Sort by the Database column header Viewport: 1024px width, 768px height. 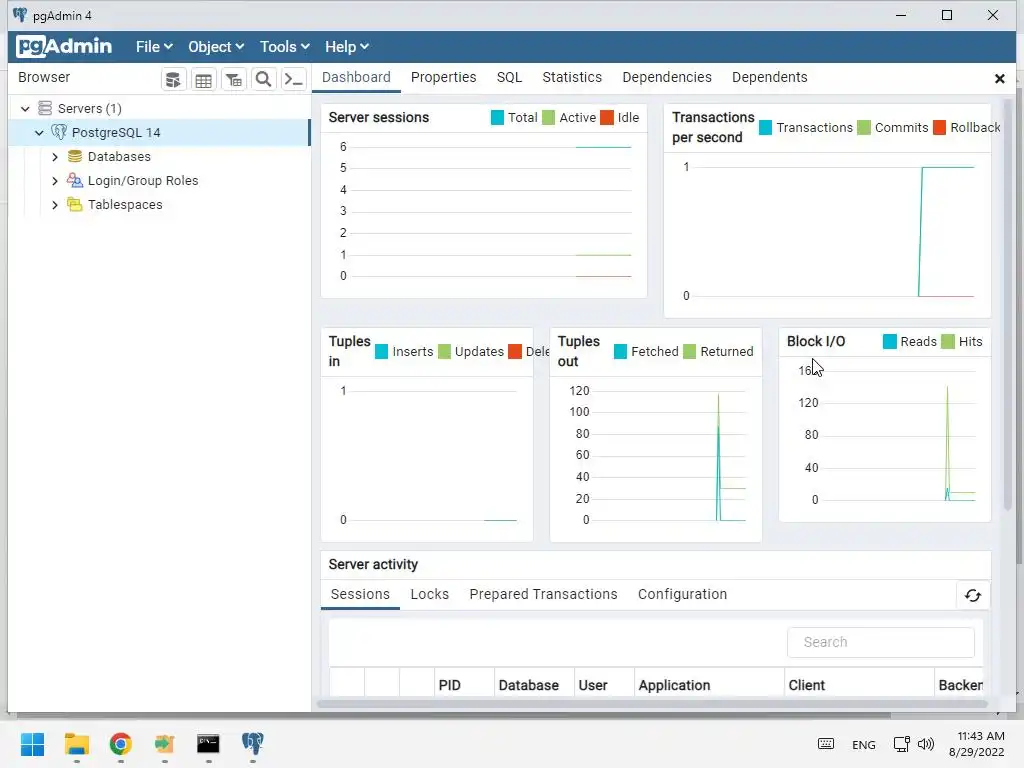tap(534, 685)
